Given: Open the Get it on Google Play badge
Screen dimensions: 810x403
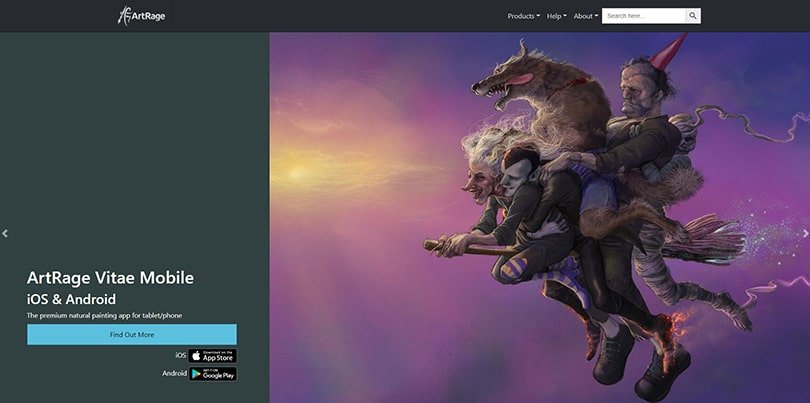Looking at the screenshot, I should (x=212, y=374).
